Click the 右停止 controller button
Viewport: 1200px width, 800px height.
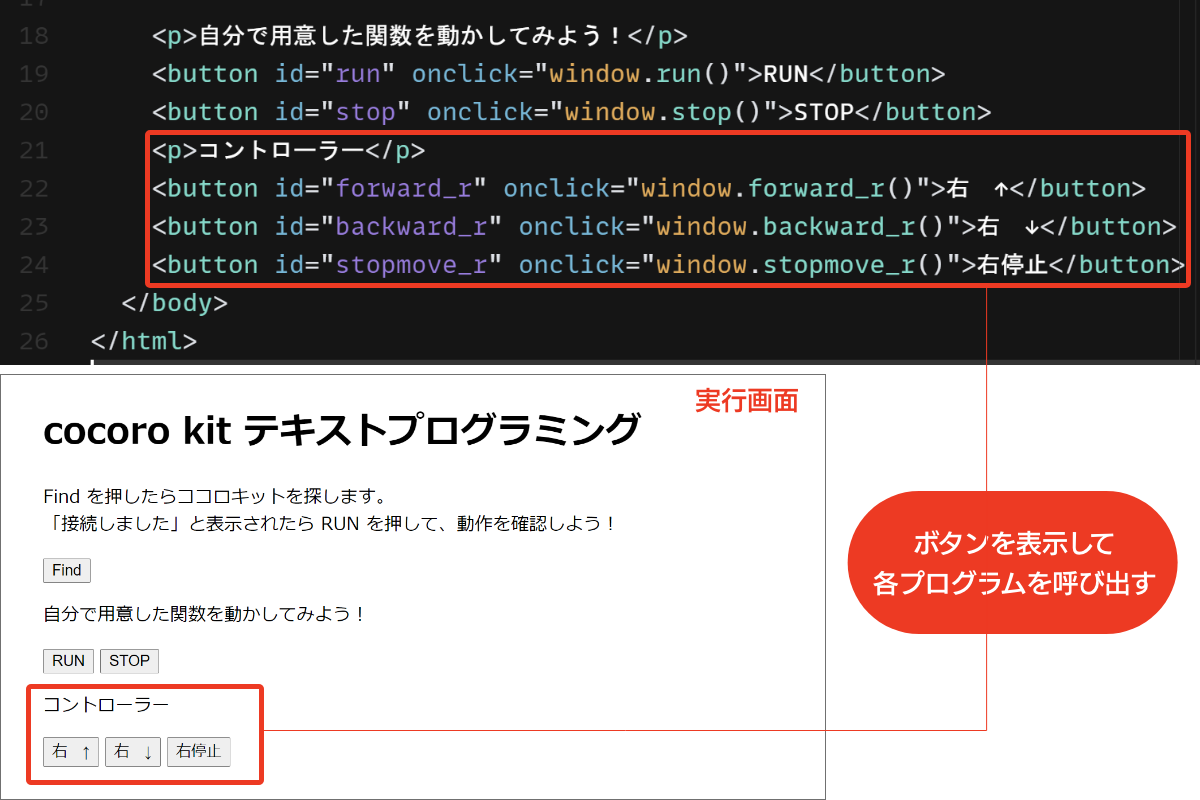(x=198, y=751)
